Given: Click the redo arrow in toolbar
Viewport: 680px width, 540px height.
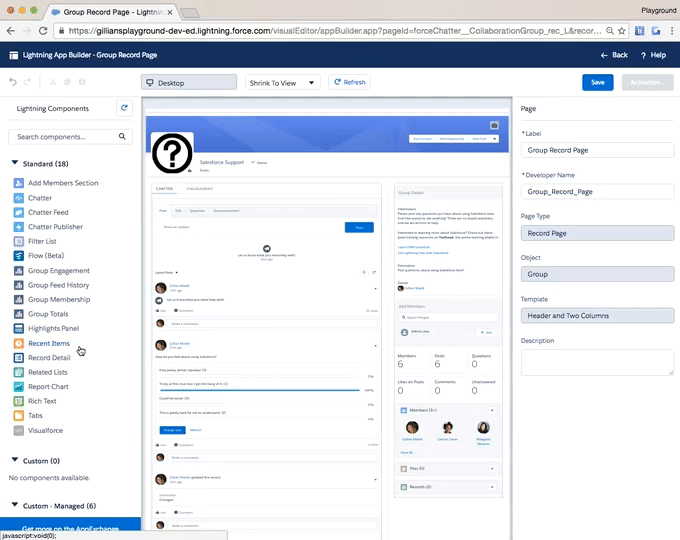Looking at the screenshot, I should click(x=27, y=82).
